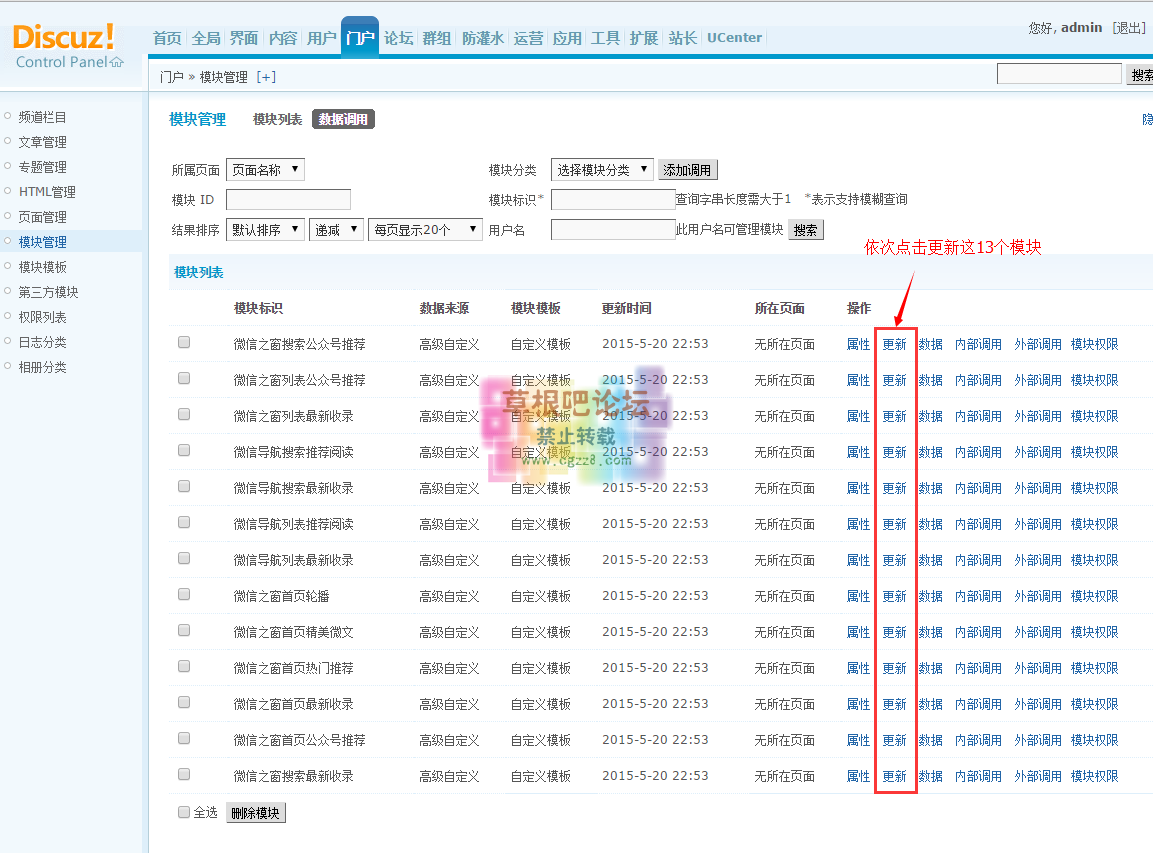
Task: Click 更新 for the first module row
Action: click(x=895, y=342)
